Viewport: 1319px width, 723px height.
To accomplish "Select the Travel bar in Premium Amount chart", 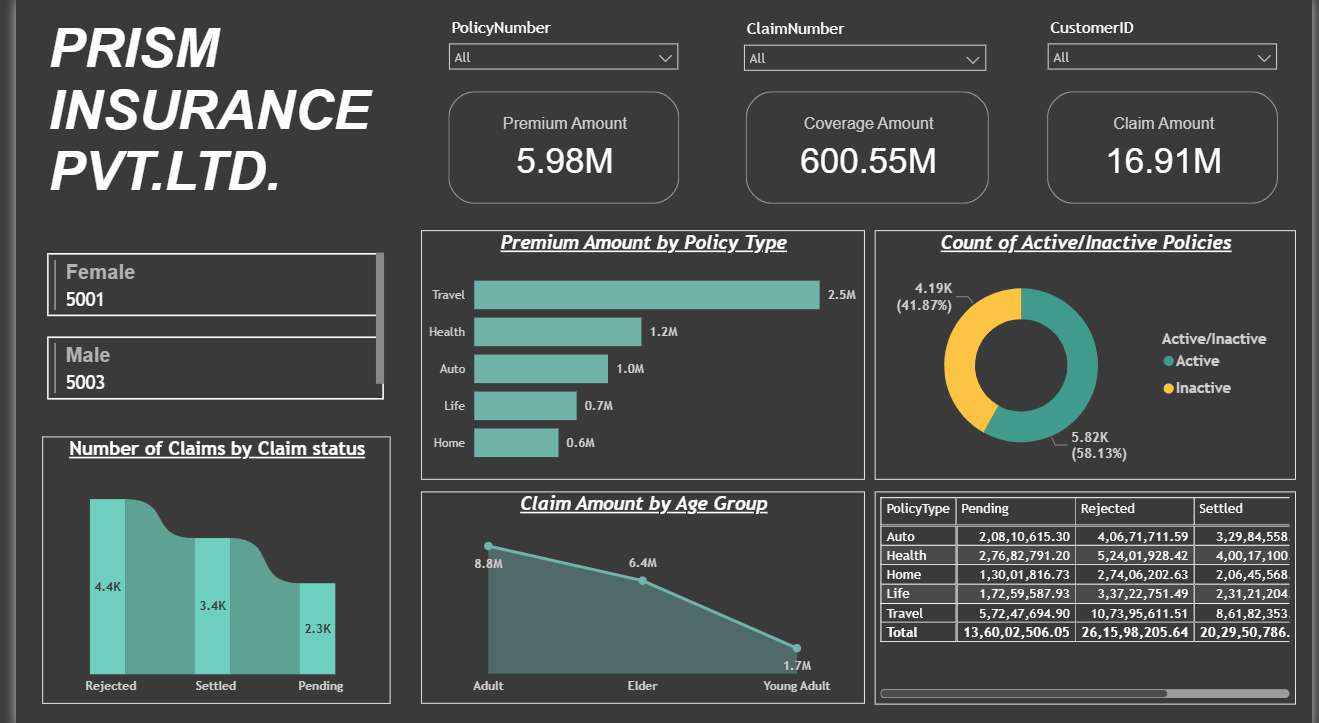I will pos(646,294).
